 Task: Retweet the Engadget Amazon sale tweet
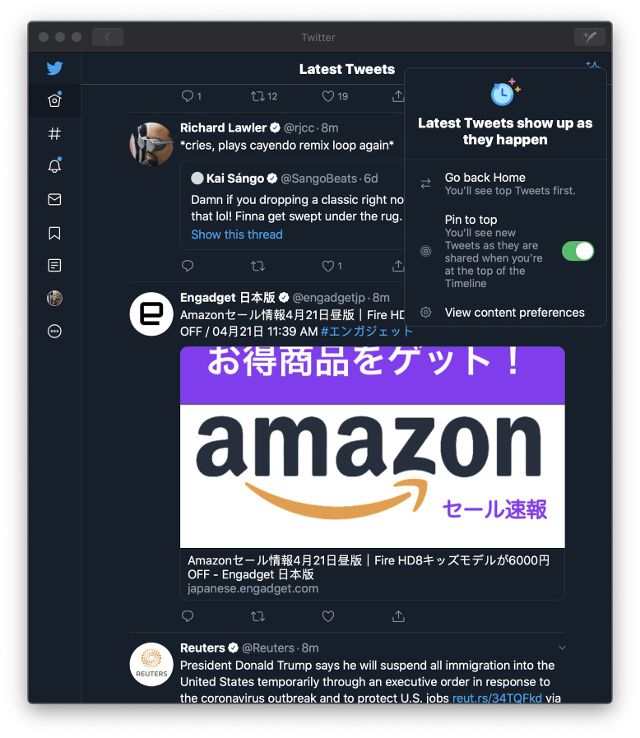pos(257,616)
